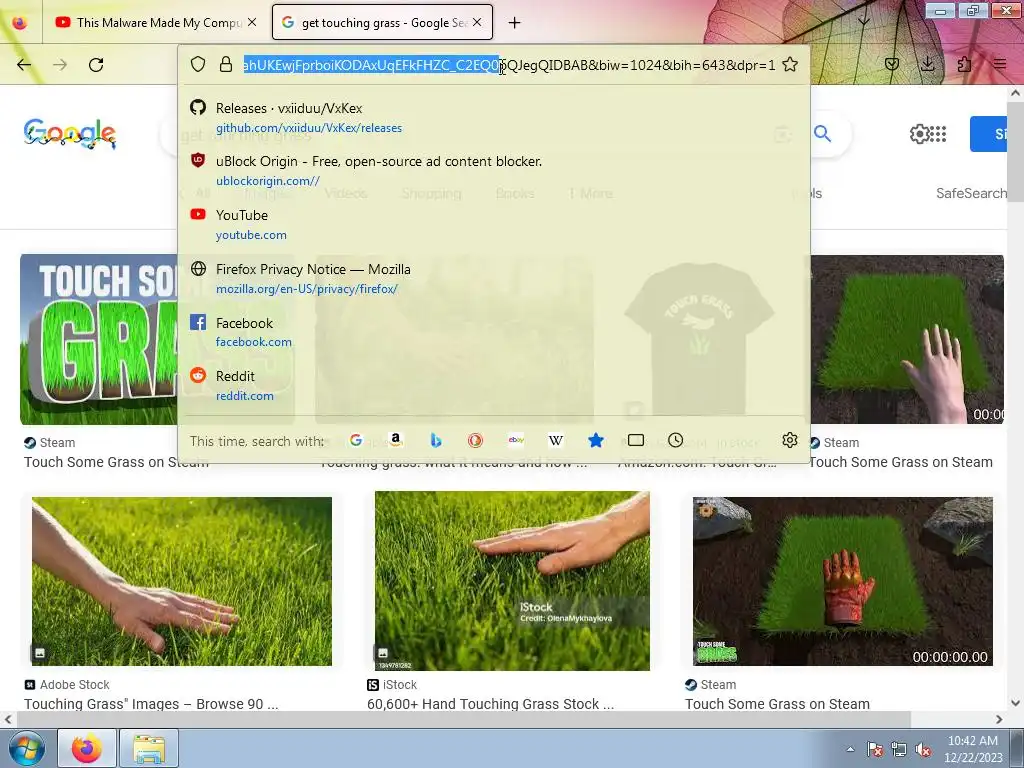Viewport: 1024px width, 768px height.
Task: Choose the uBlock Origin suggestion
Action: (x=494, y=170)
